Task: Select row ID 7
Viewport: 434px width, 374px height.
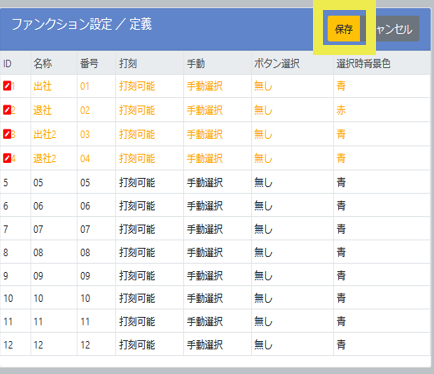Action: (6, 229)
